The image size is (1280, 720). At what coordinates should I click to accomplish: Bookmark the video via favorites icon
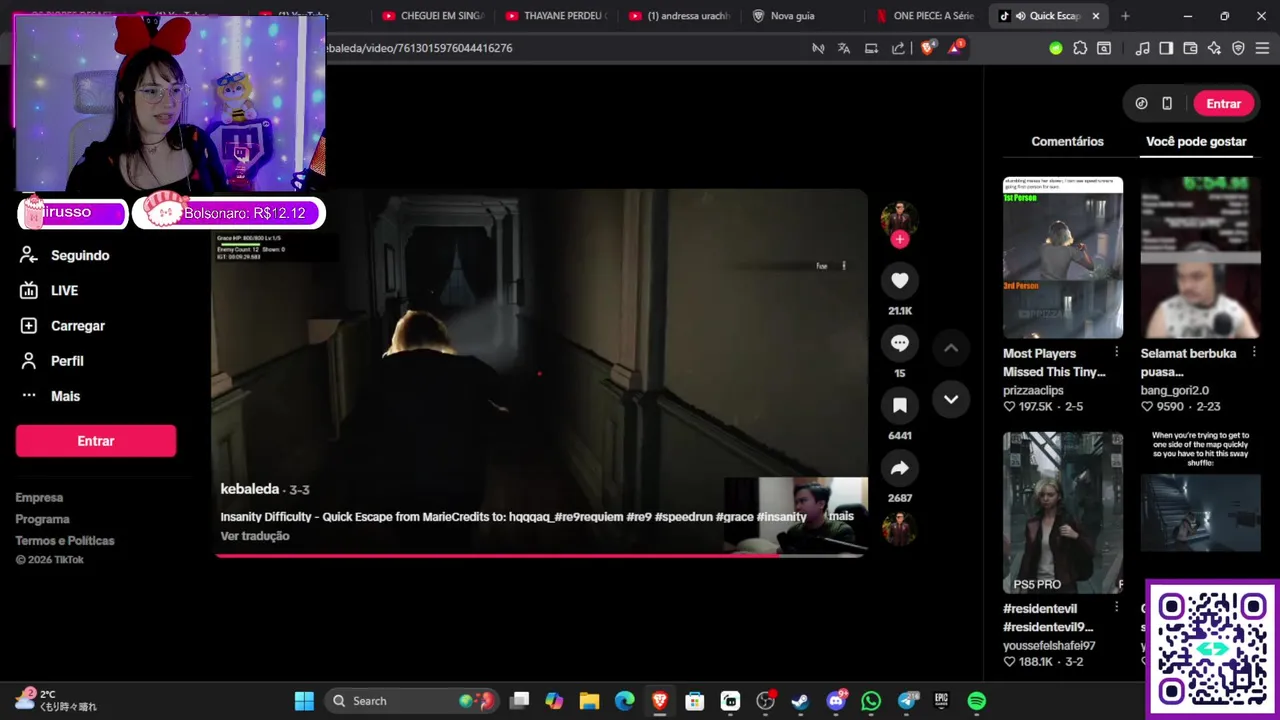[x=899, y=405]
